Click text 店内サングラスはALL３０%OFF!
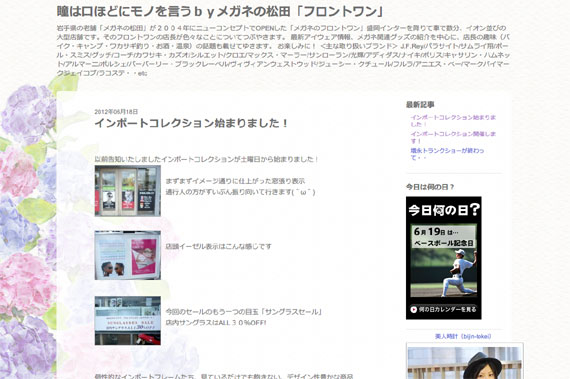The width and height of the screenshot is (570, 379). coord(216,323)
